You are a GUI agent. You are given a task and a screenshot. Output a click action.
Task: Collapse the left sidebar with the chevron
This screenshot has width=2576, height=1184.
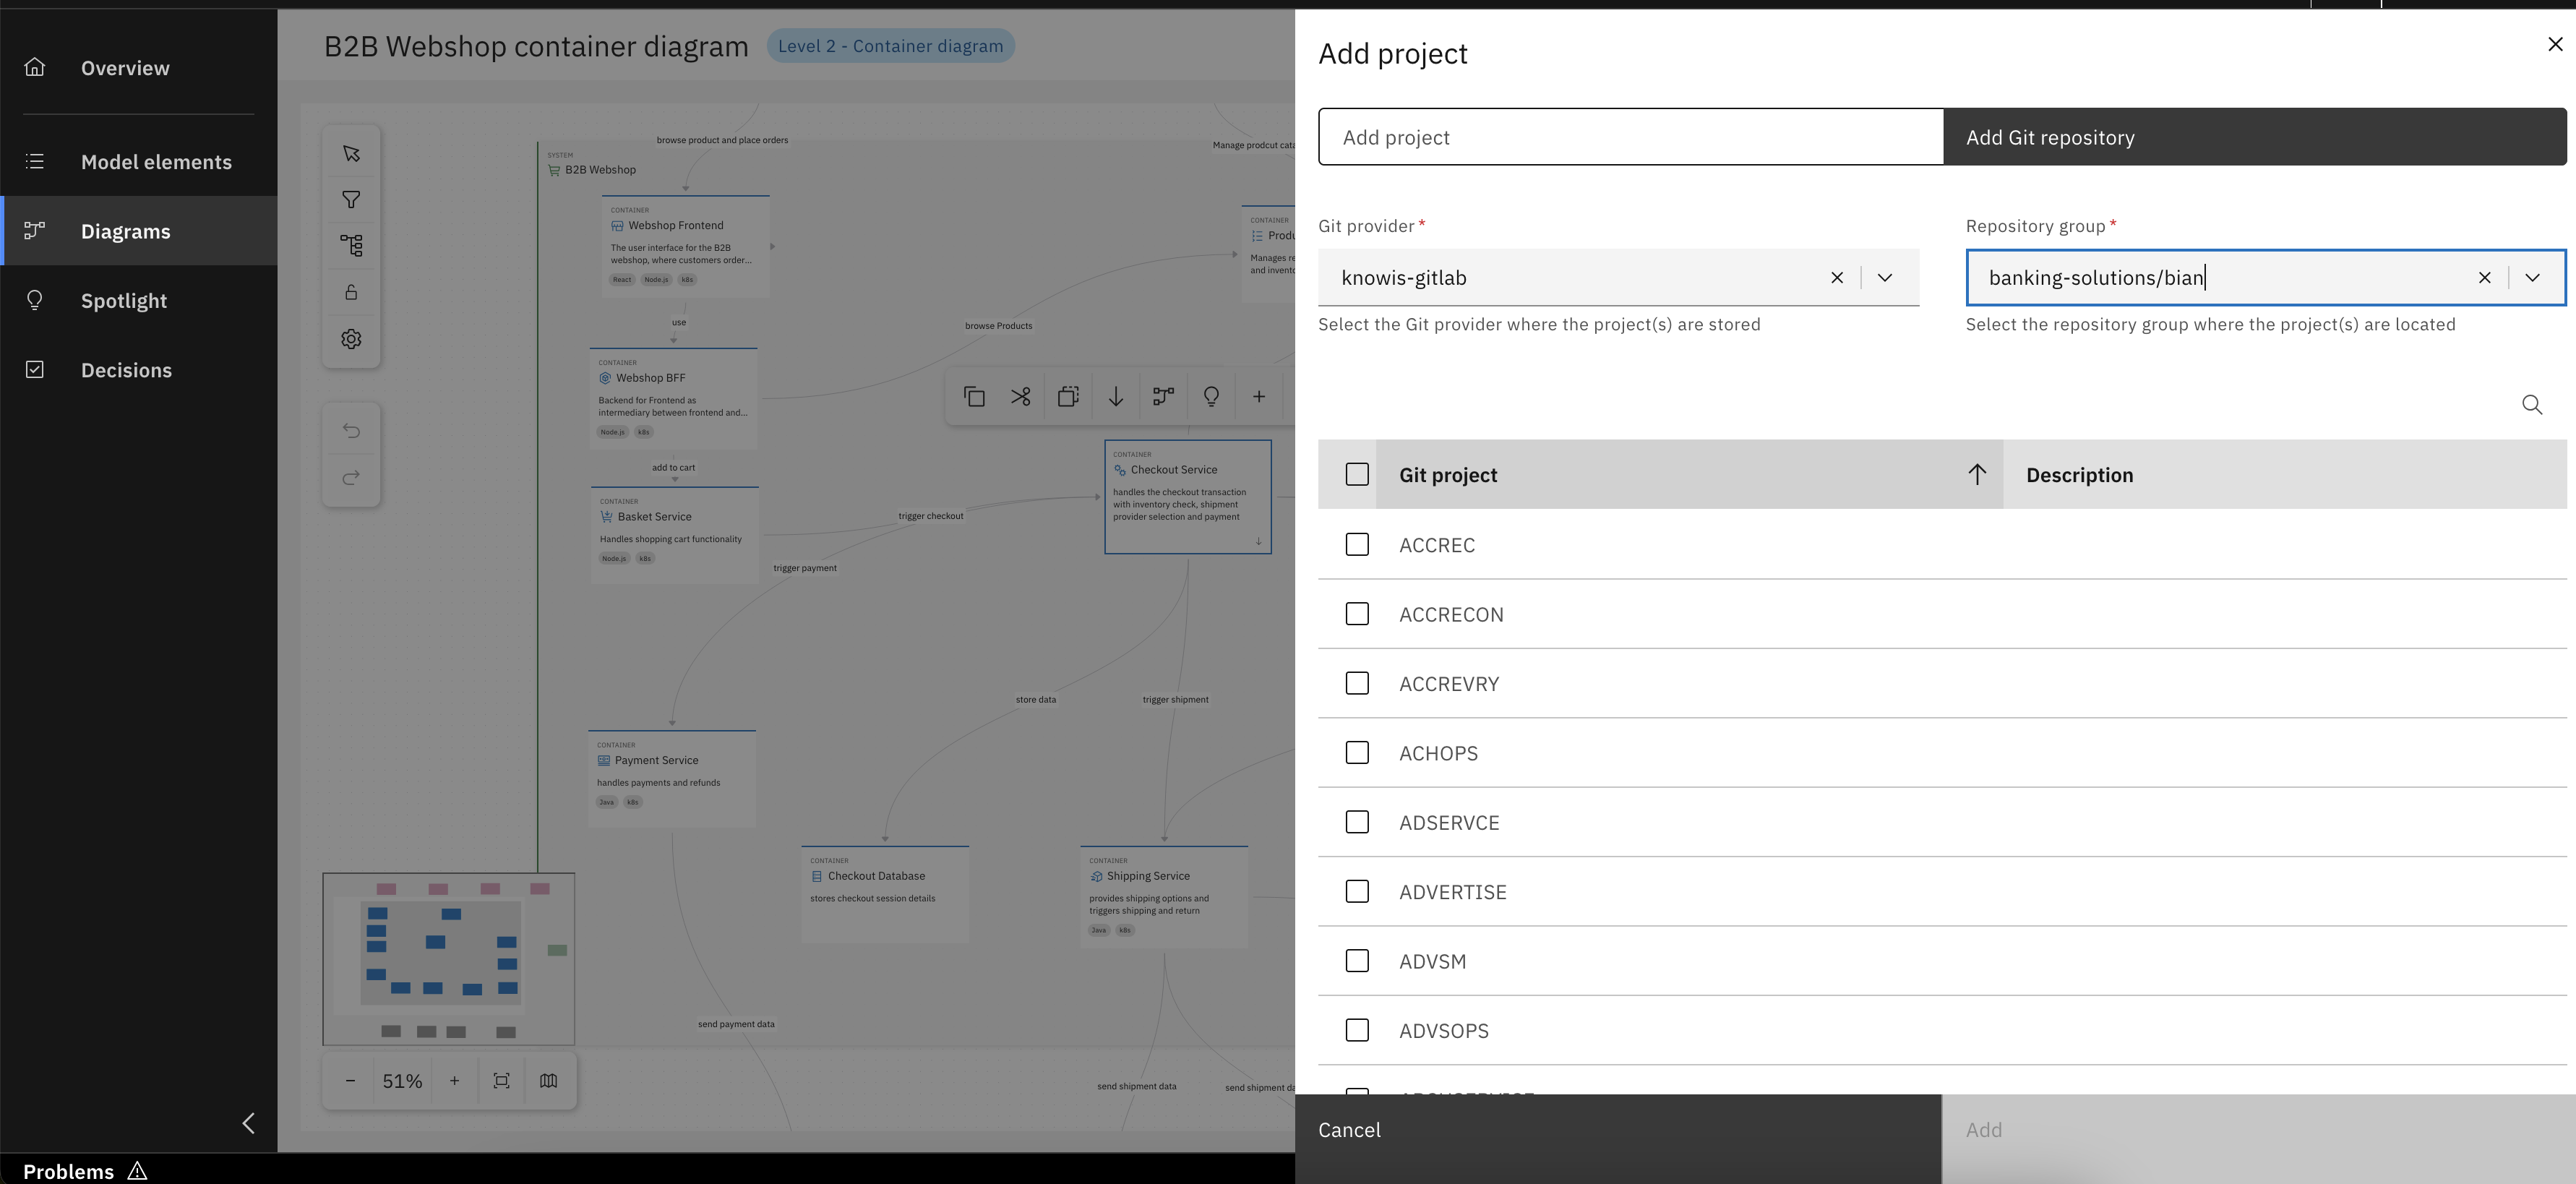coord(248,1123)
